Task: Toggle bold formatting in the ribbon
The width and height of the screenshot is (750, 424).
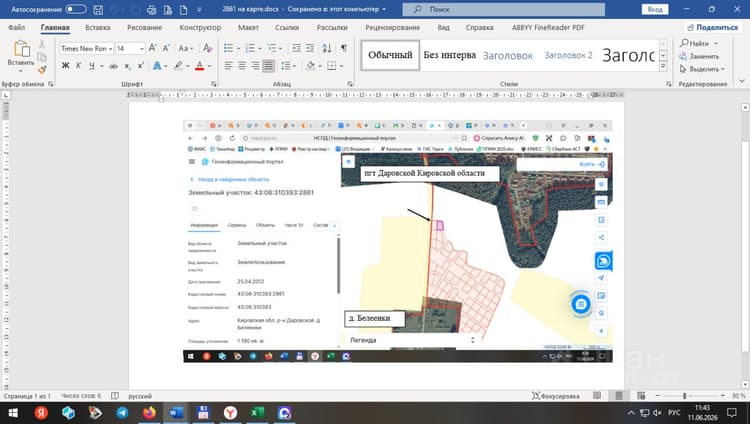Action: click(66, 66)
